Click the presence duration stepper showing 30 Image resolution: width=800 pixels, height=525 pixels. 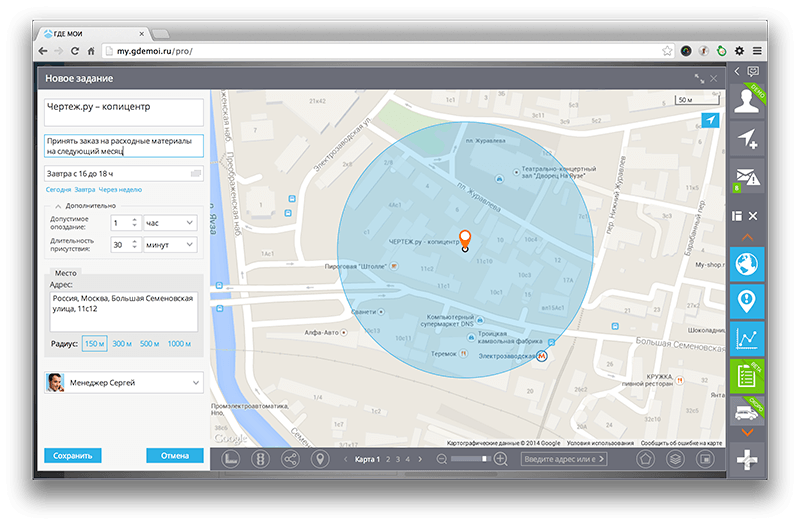click(x=126, y=245)
